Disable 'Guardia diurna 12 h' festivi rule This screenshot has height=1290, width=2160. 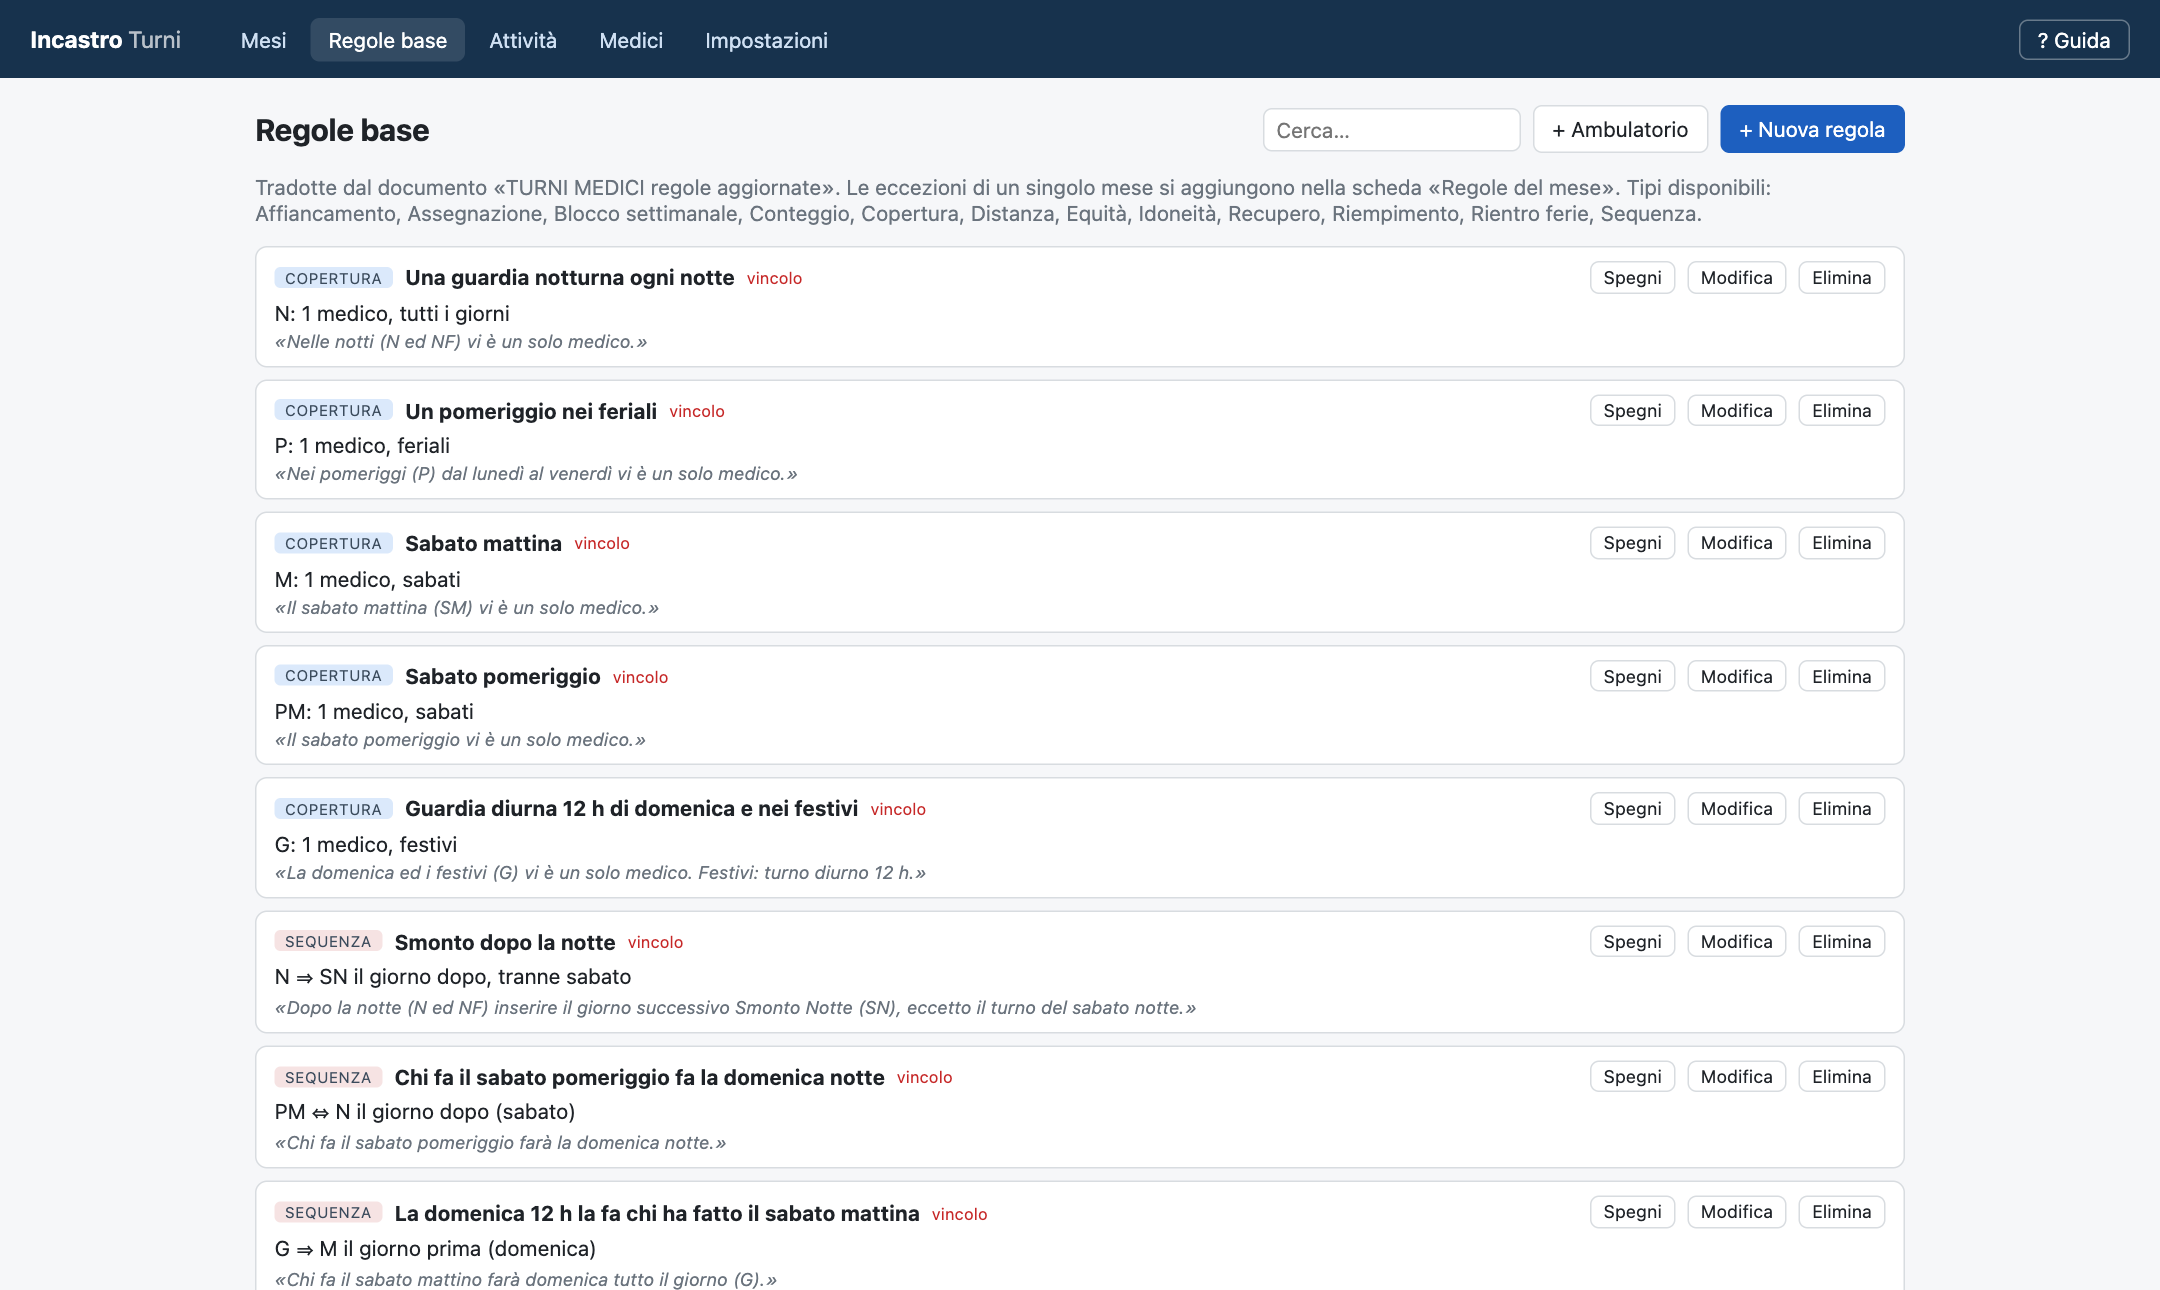click(x=1632, y=809)
